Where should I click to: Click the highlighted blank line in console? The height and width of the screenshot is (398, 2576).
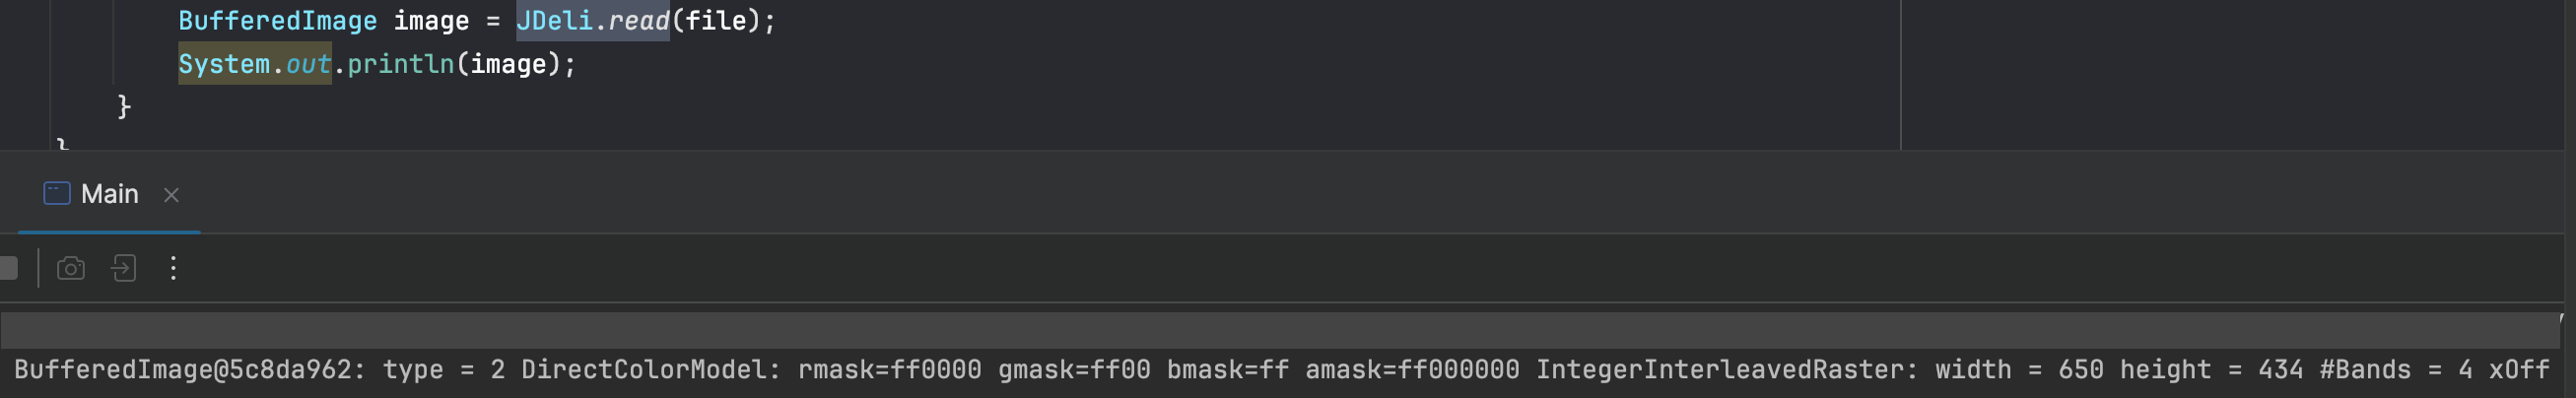1280,329
